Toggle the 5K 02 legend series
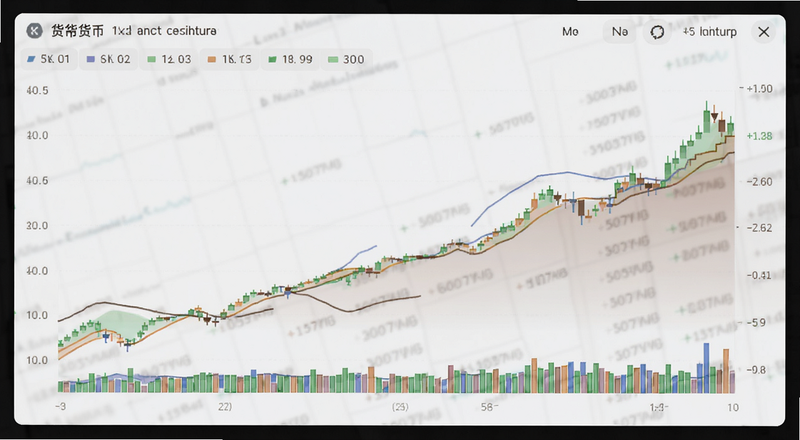The width and height of the screenshot is (800, 440). 109,59
